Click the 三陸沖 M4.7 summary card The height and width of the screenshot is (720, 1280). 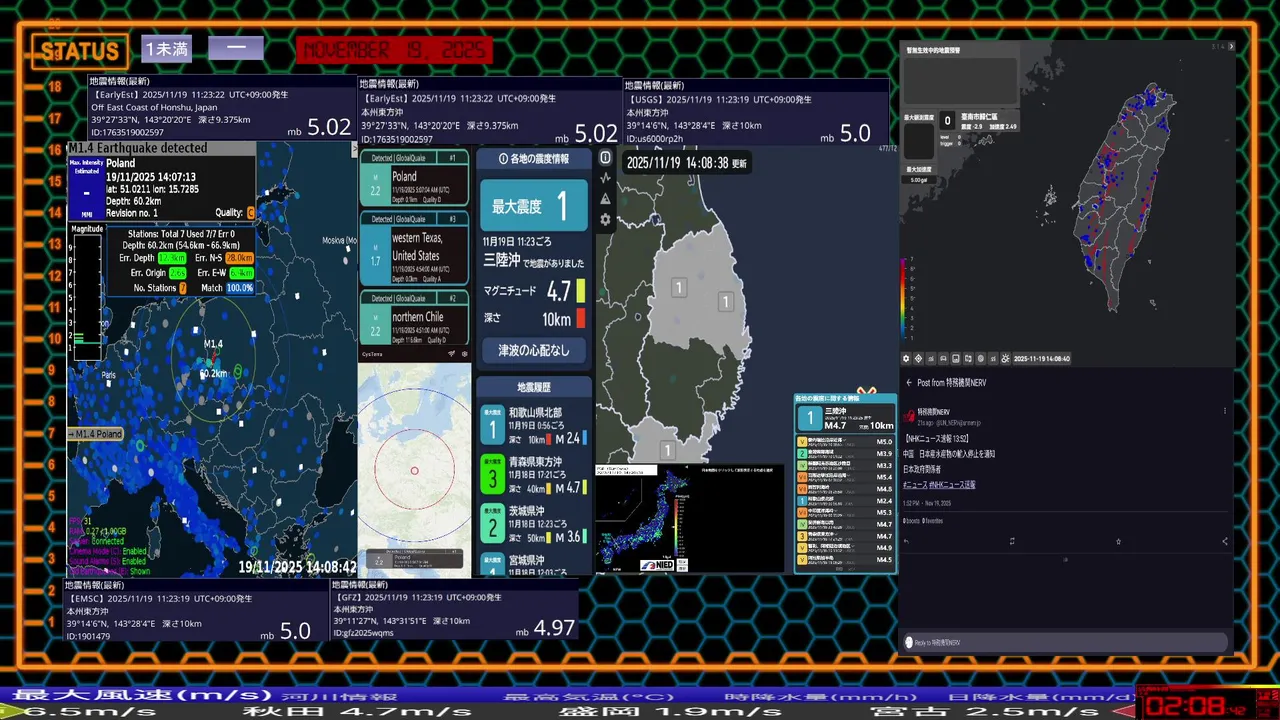click(x=845, y=417)
